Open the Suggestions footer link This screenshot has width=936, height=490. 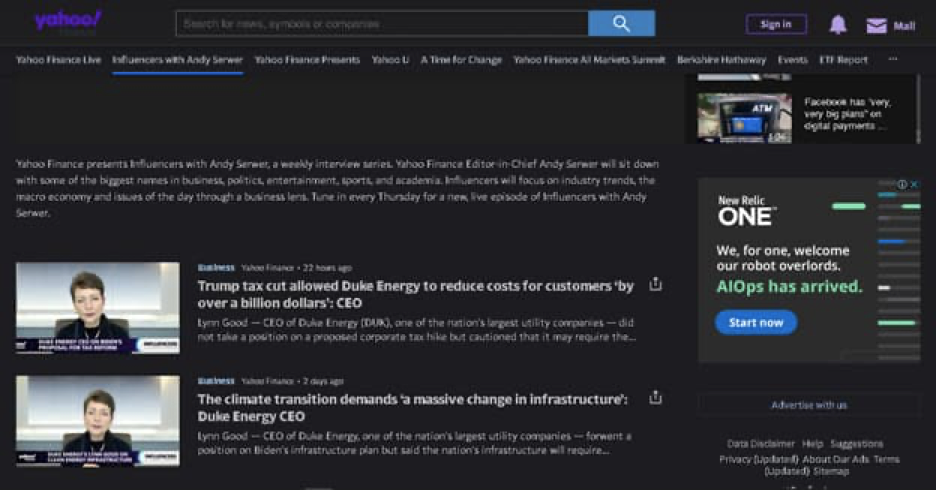[857, 443]
